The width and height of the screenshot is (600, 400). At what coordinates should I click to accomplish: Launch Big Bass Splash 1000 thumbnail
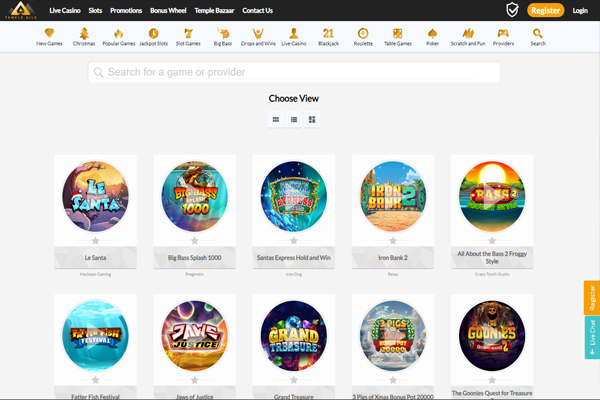coord(194,196)
